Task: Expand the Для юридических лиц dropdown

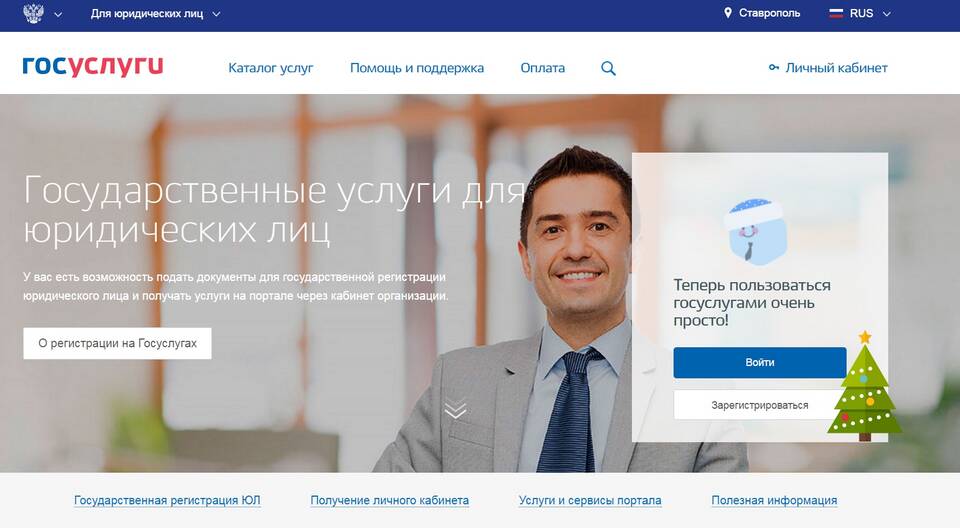Action: click(x=156, y=13)
